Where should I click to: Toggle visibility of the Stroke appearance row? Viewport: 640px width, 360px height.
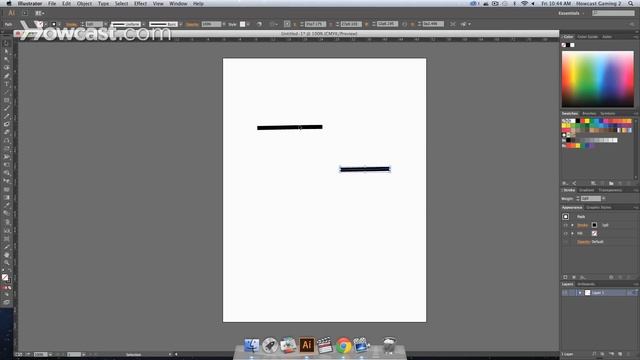tap(565, 225)
